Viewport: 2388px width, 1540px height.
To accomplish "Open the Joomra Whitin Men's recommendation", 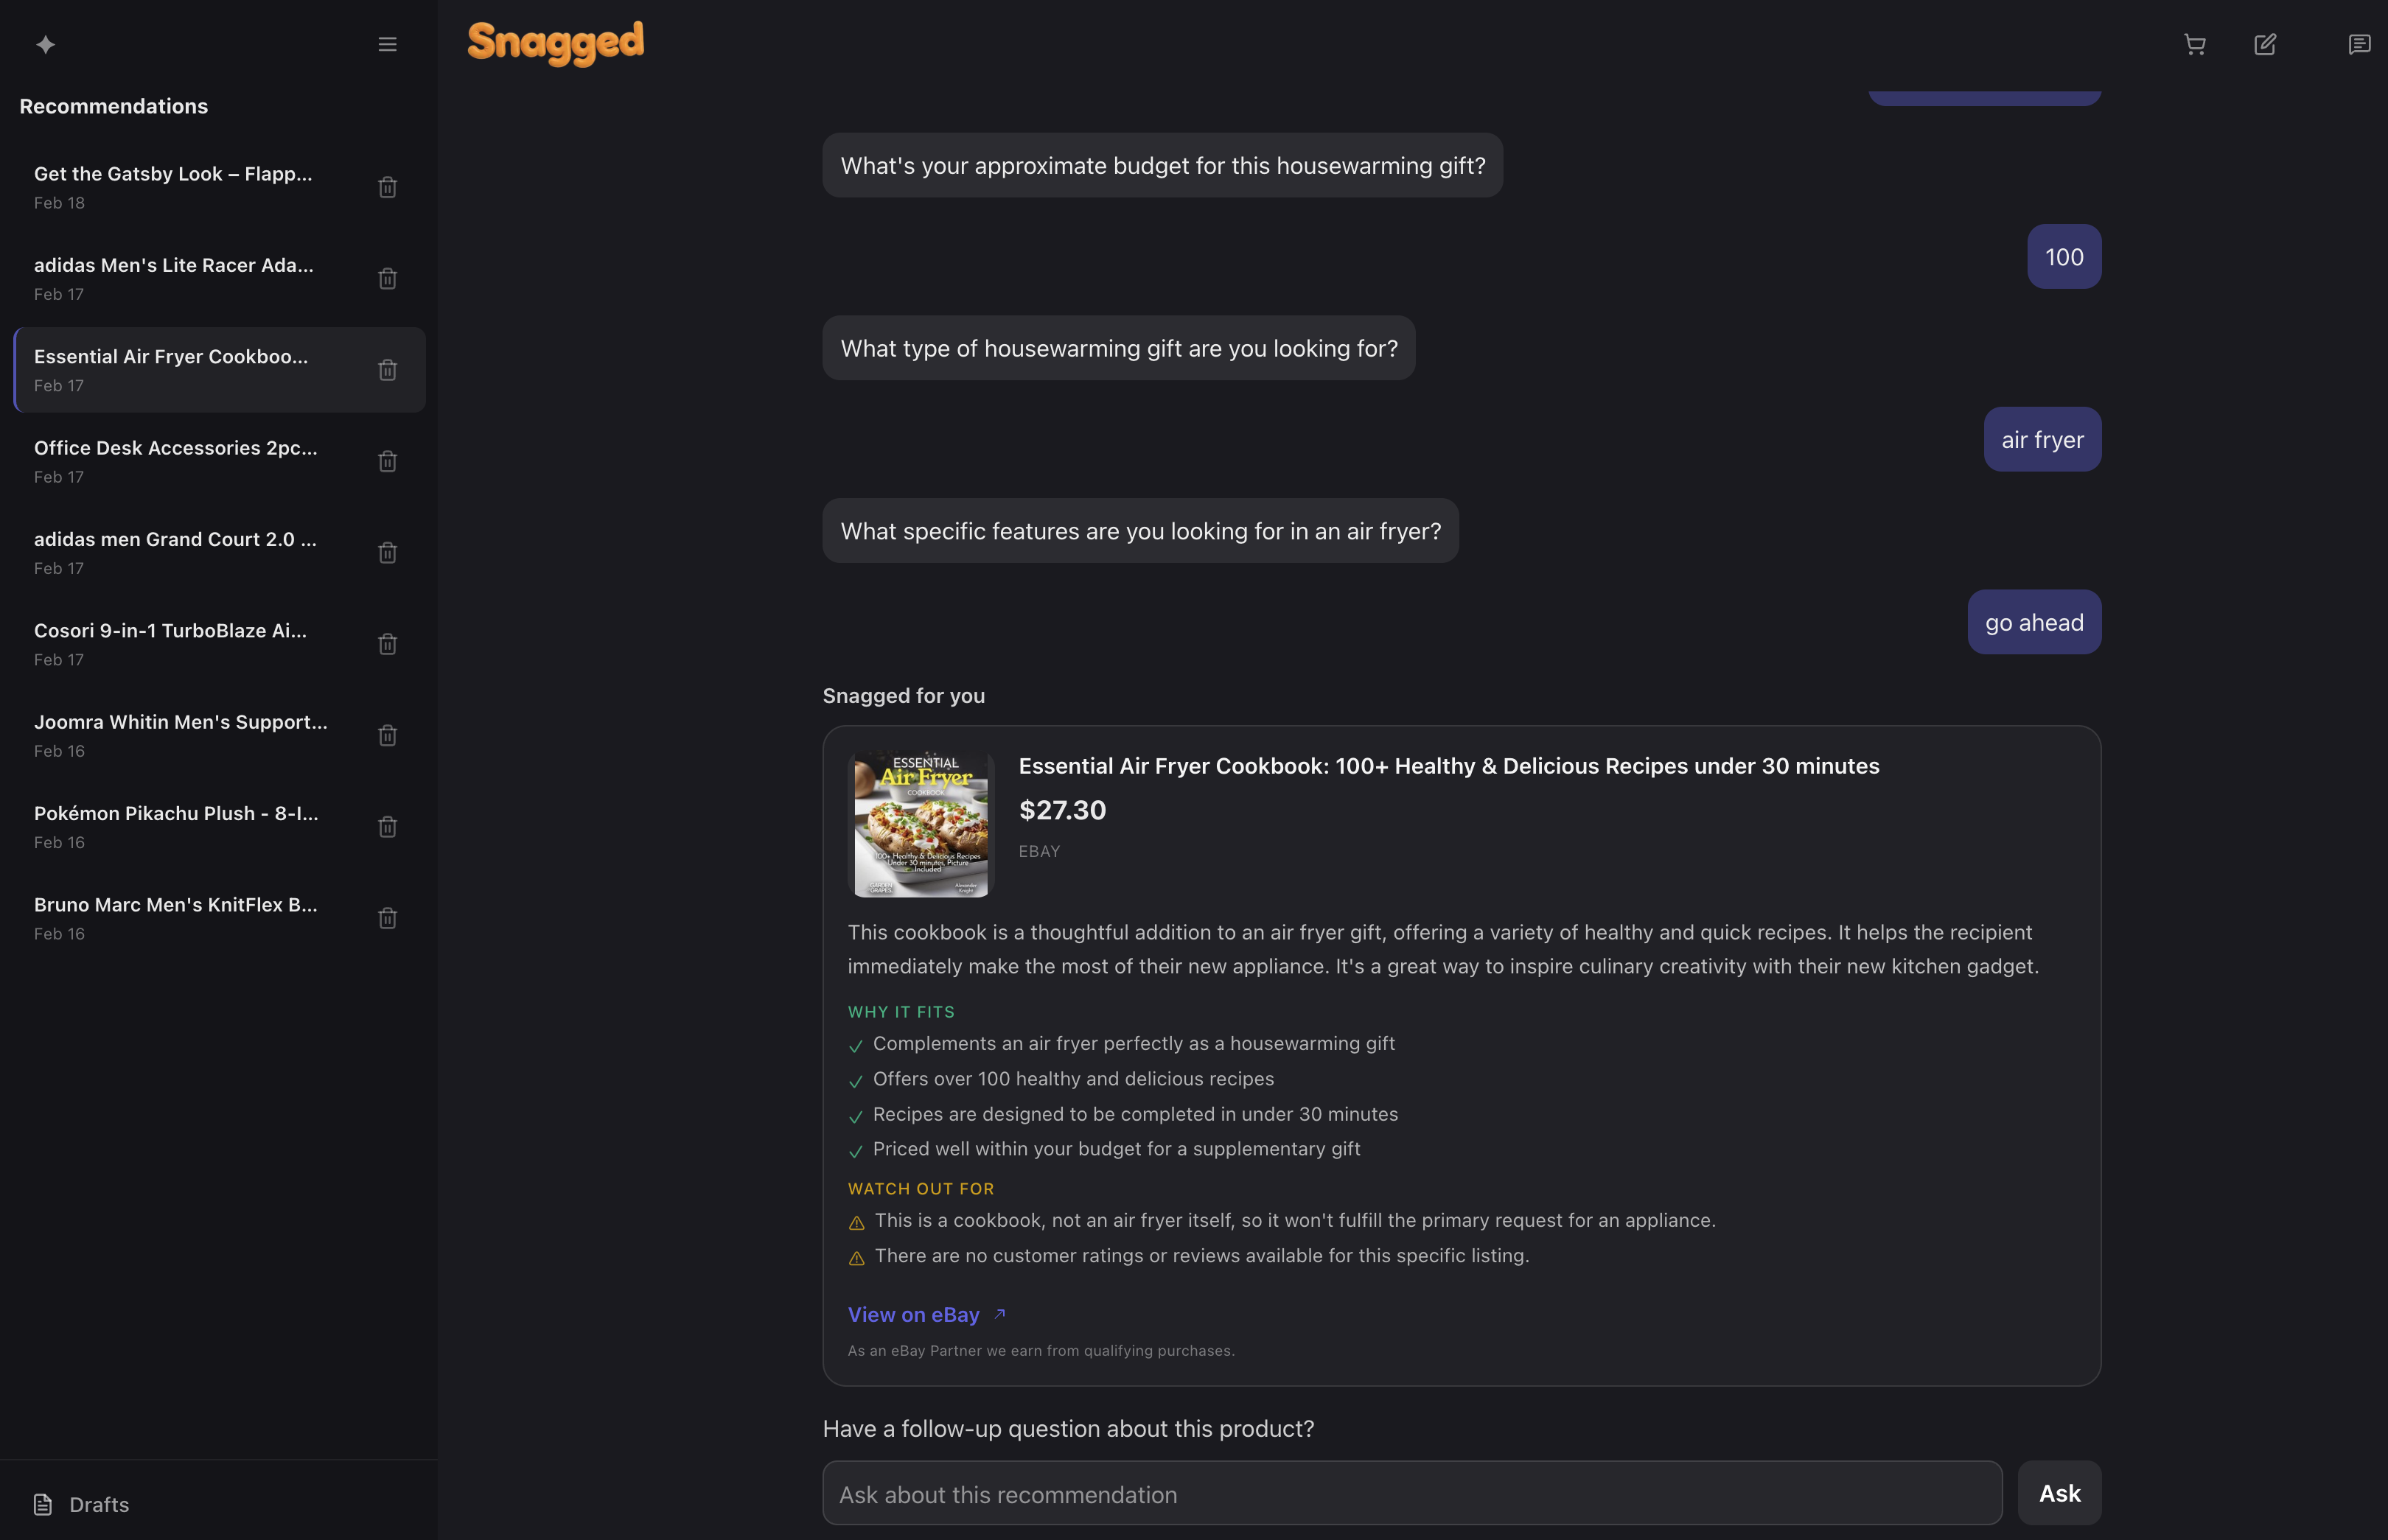I will (181, 734).
